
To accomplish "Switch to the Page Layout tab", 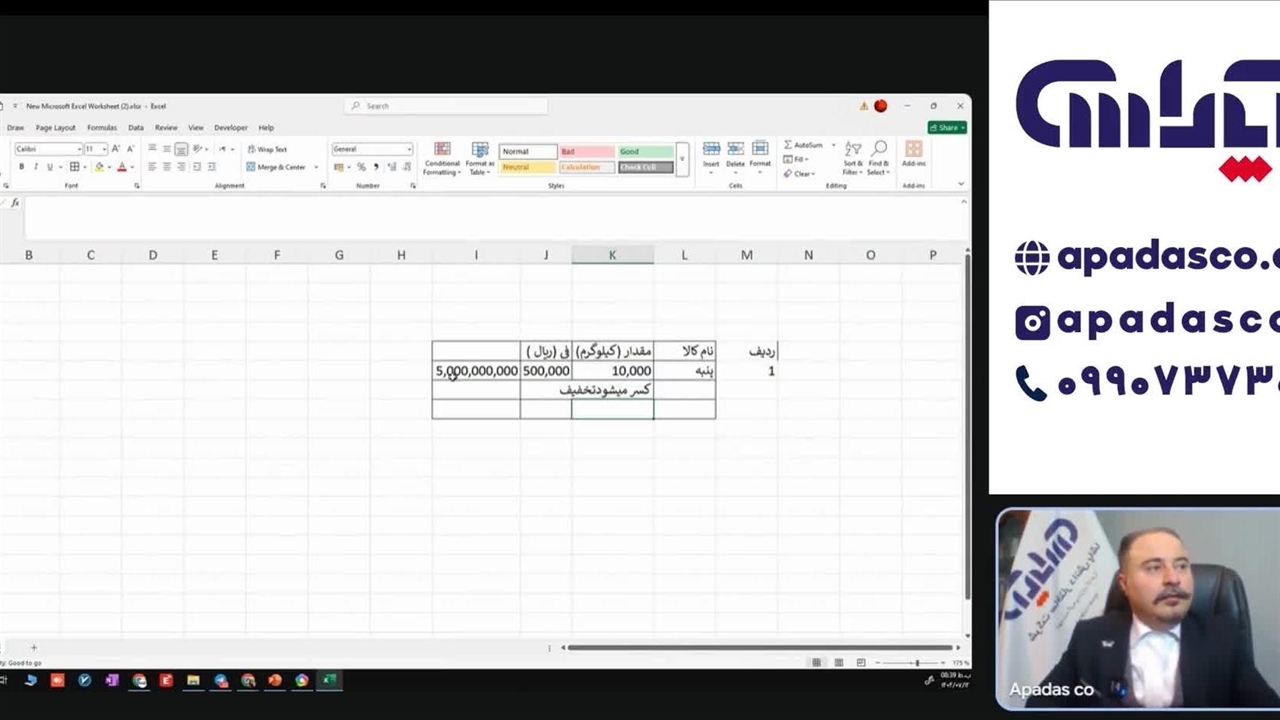I will coord(55,128).
